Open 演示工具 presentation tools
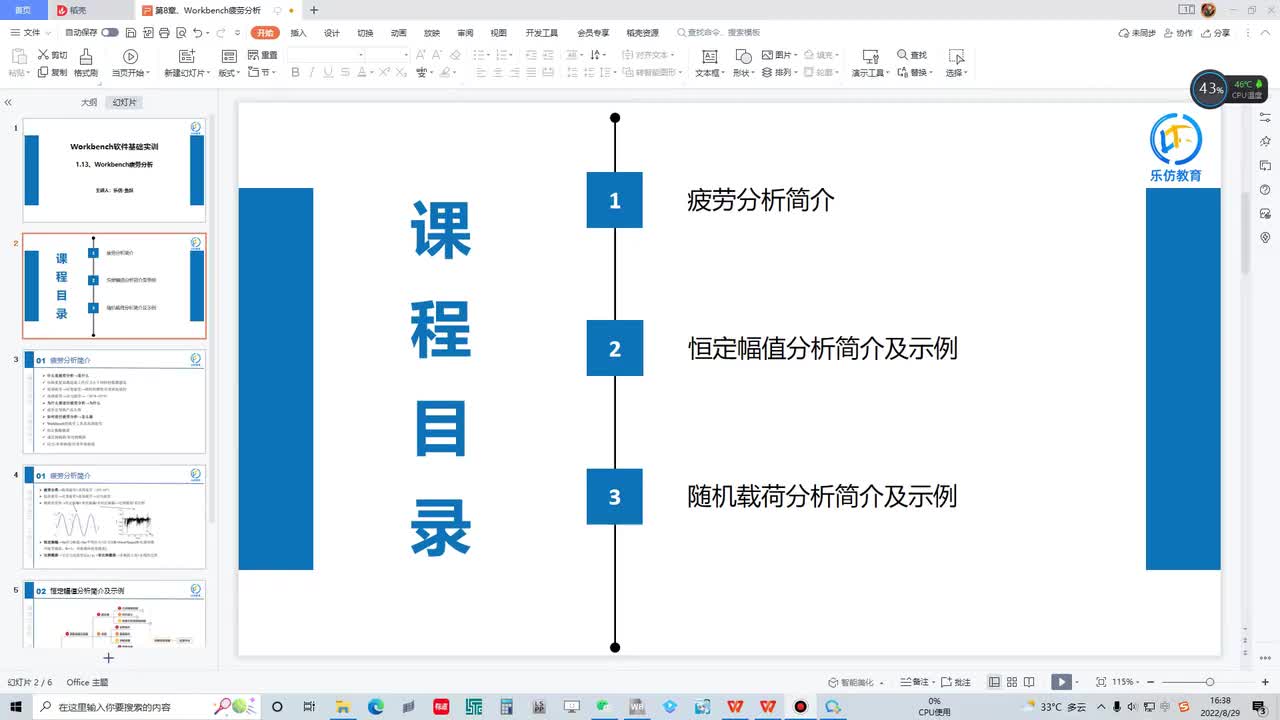Screen dimensions: 1280x720 click(x=870, y=63)
